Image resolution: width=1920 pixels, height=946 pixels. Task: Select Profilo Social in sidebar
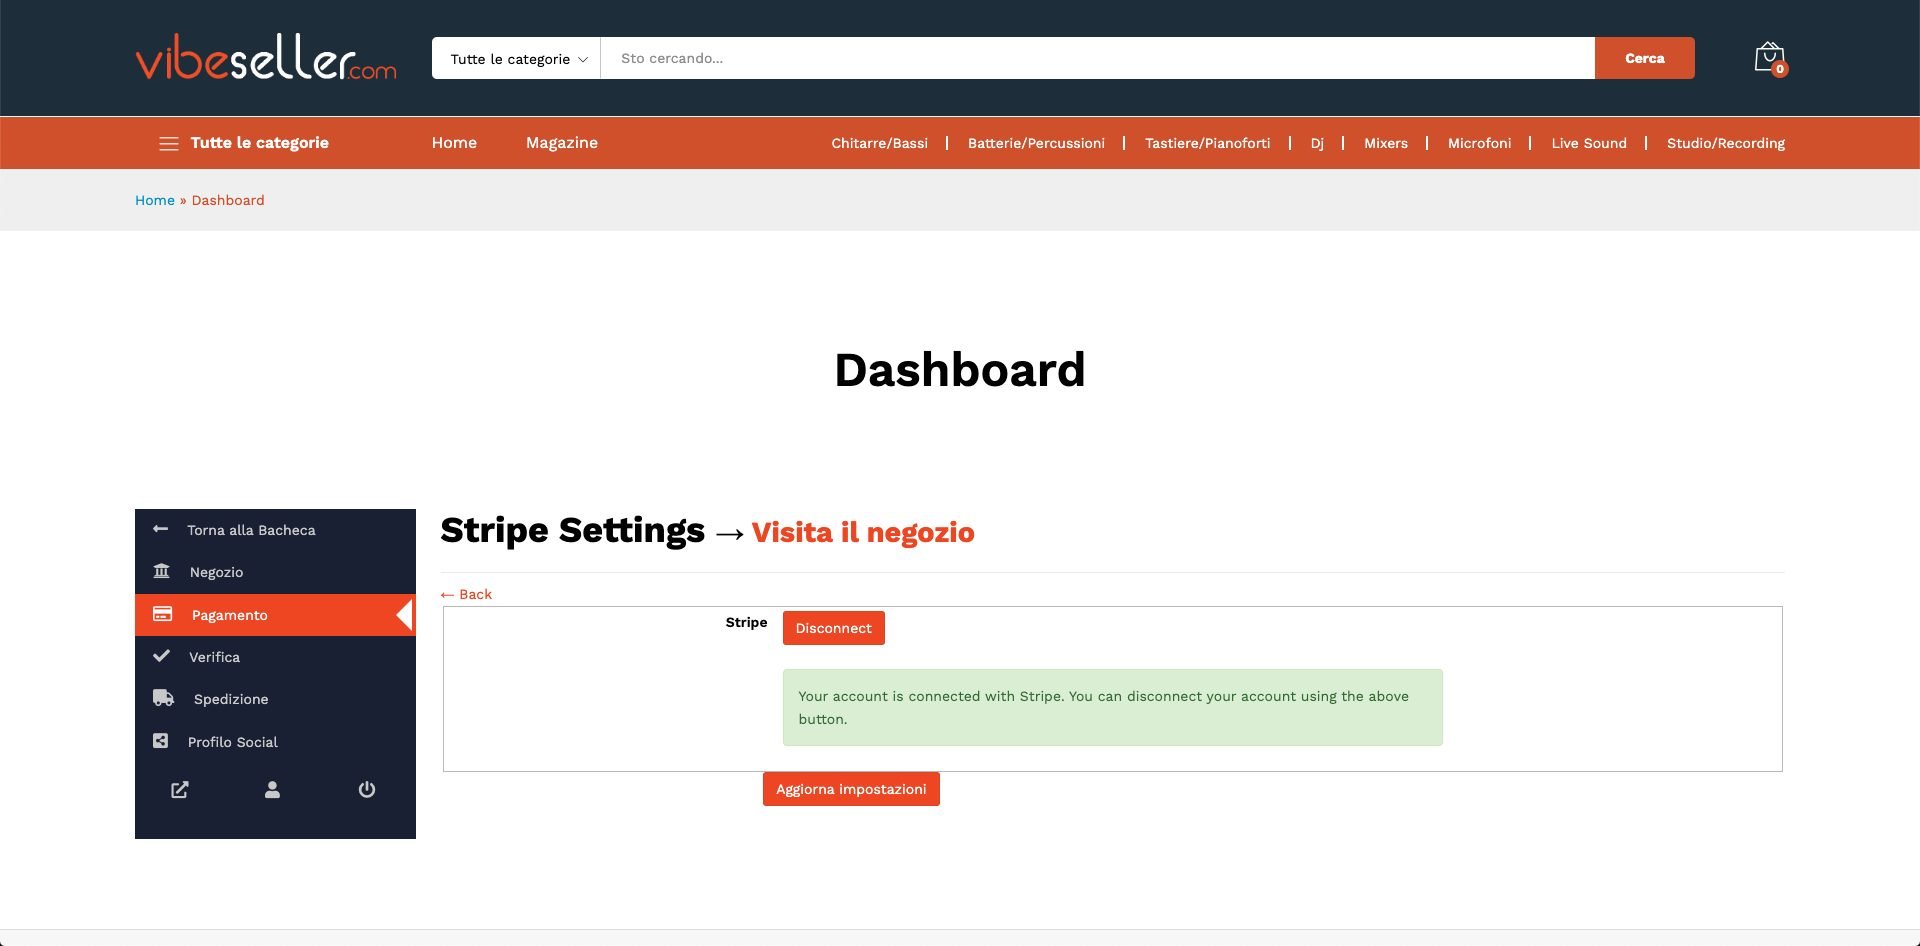pos(275,742)
